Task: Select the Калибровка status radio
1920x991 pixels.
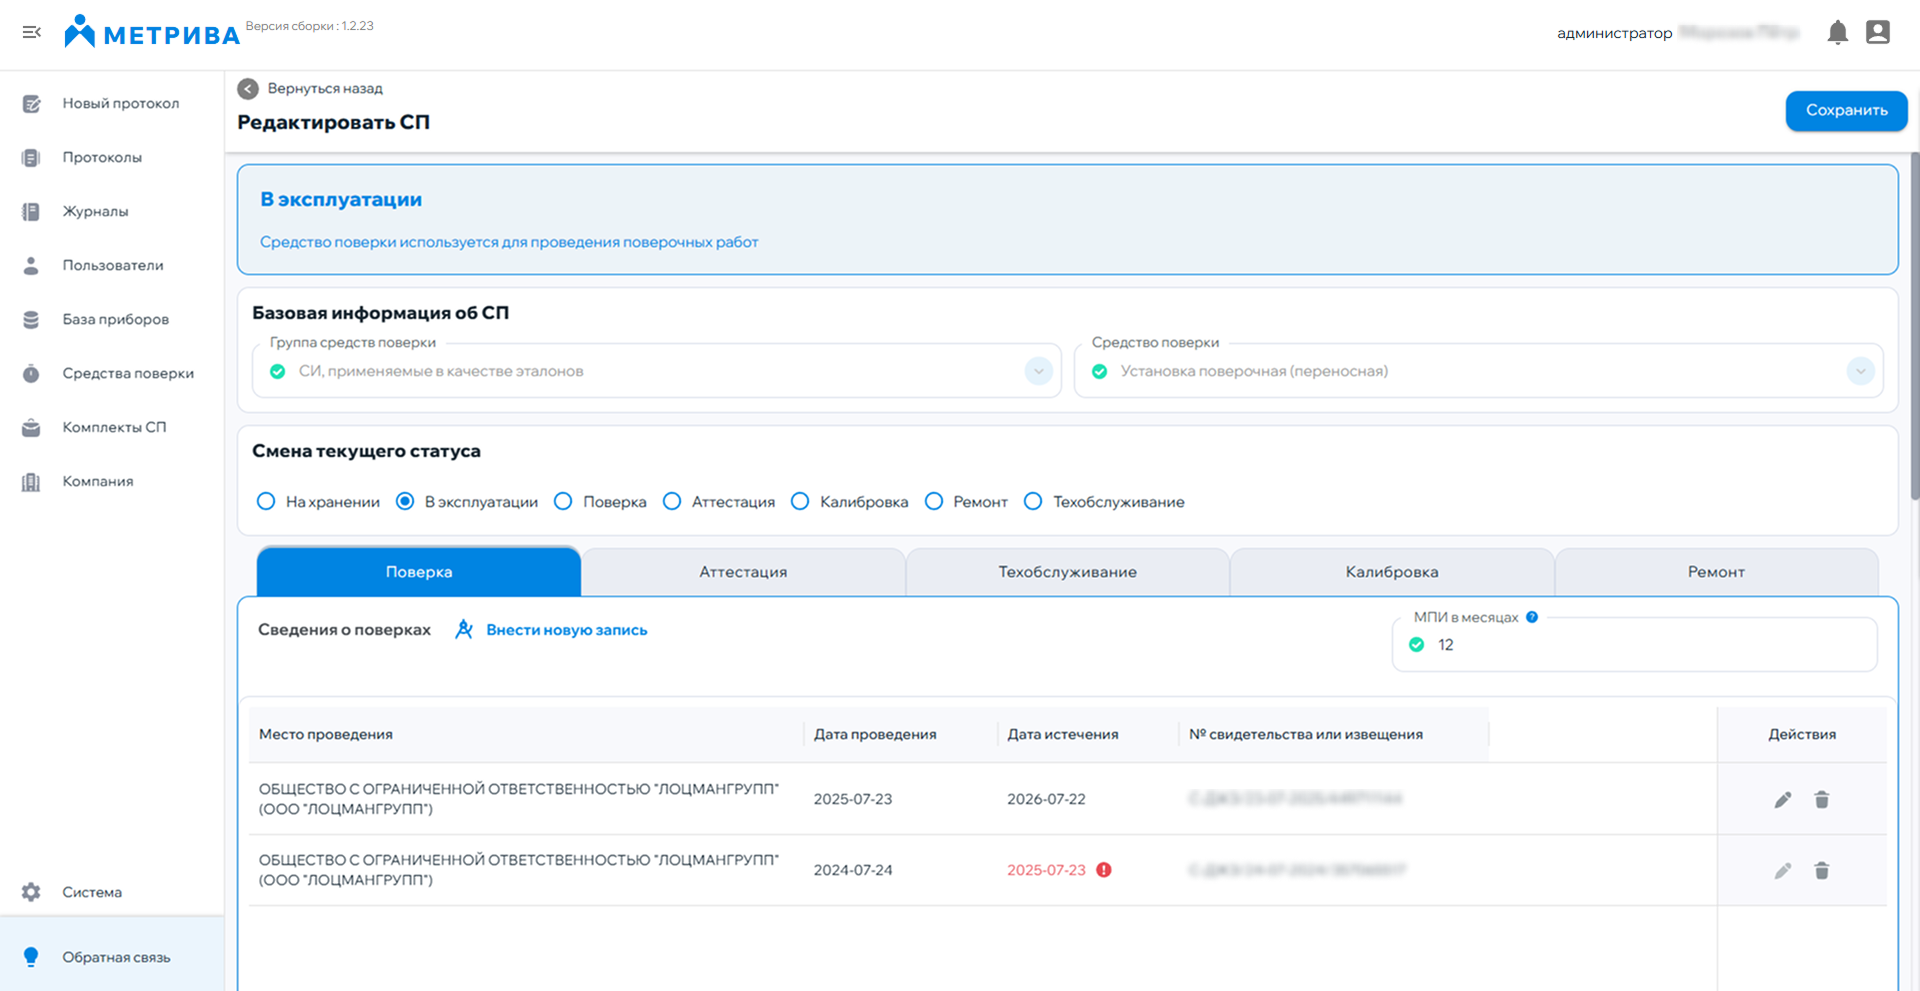Action: click(800, 502)
